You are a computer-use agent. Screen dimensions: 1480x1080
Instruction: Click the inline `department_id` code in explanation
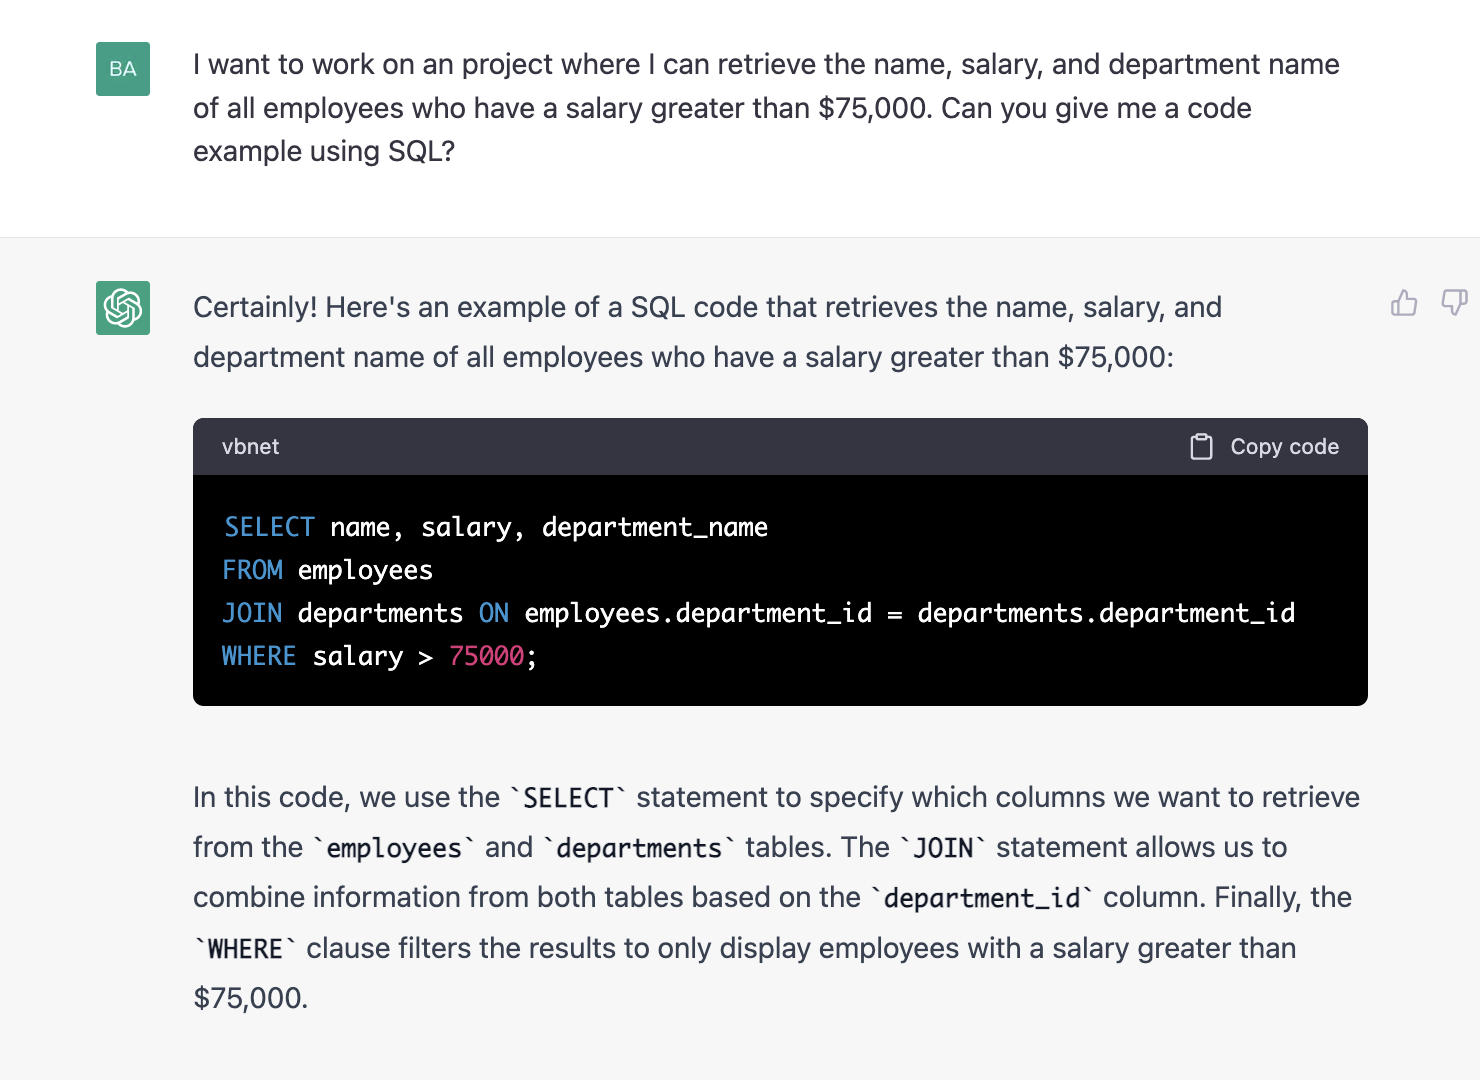(982, 898)
